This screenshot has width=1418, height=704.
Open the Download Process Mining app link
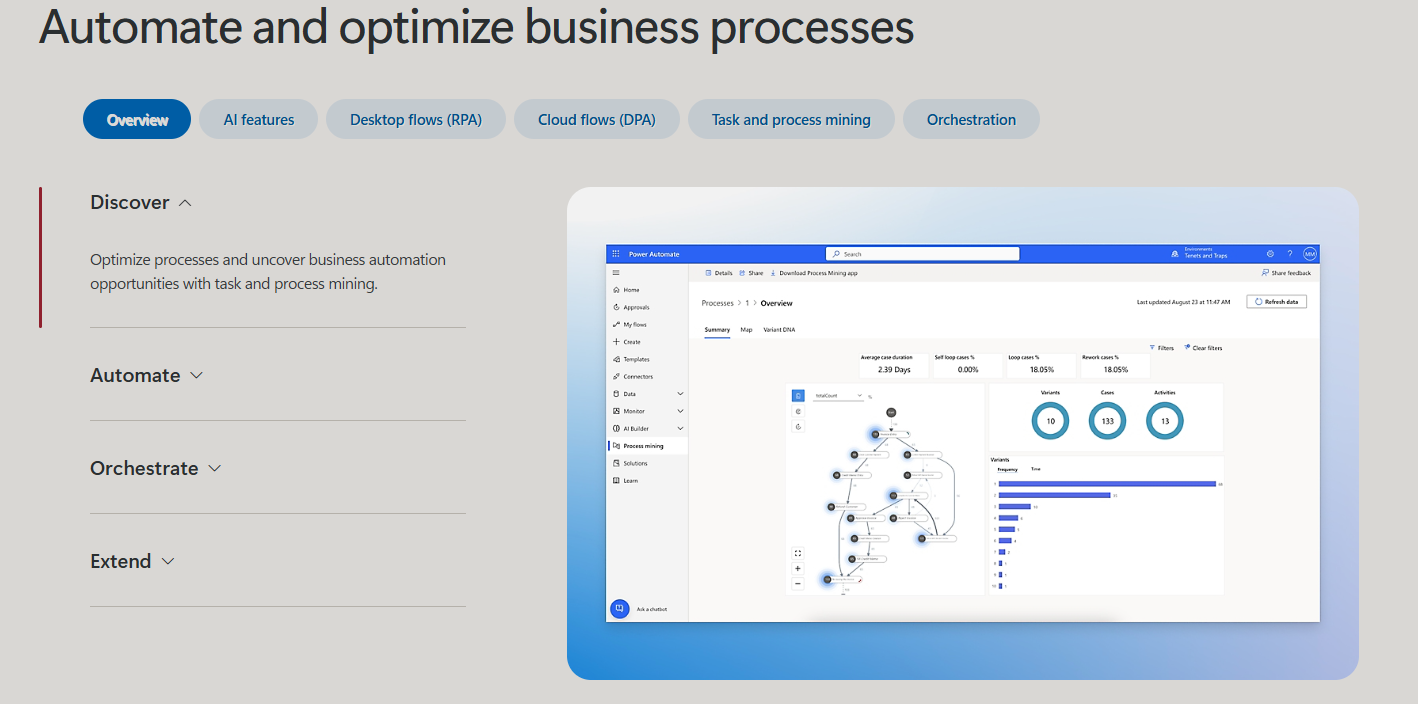817,273
